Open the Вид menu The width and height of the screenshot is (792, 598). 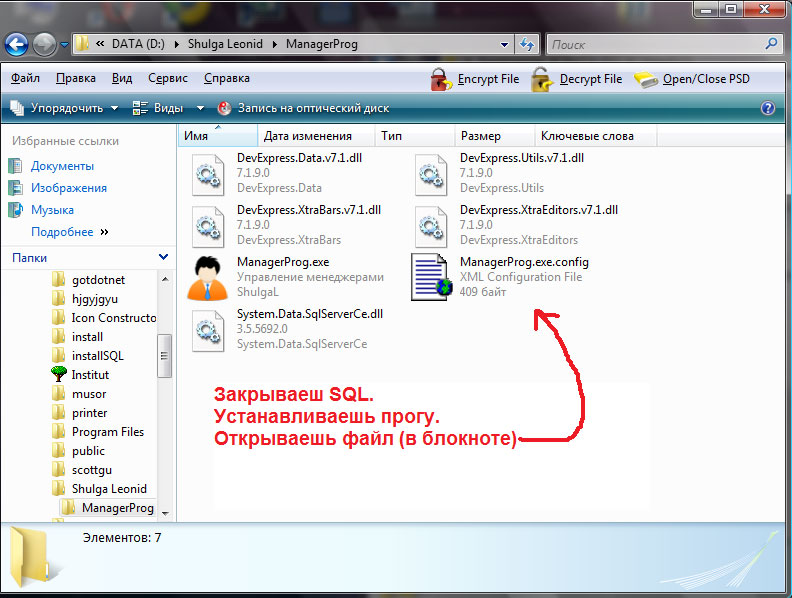point(122,78)
